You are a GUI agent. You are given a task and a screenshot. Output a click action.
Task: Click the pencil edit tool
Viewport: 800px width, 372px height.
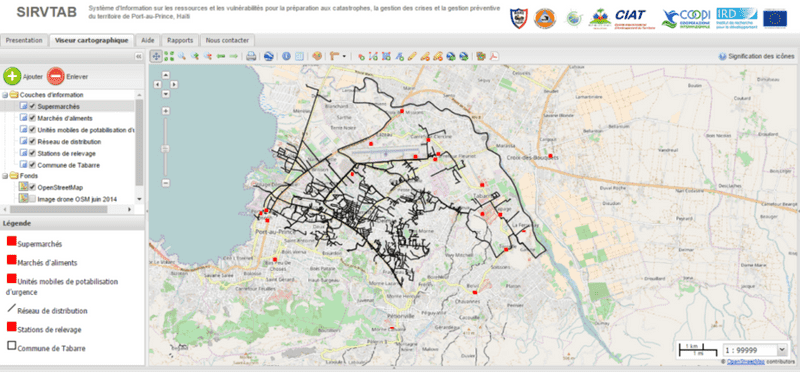[412, 57]
